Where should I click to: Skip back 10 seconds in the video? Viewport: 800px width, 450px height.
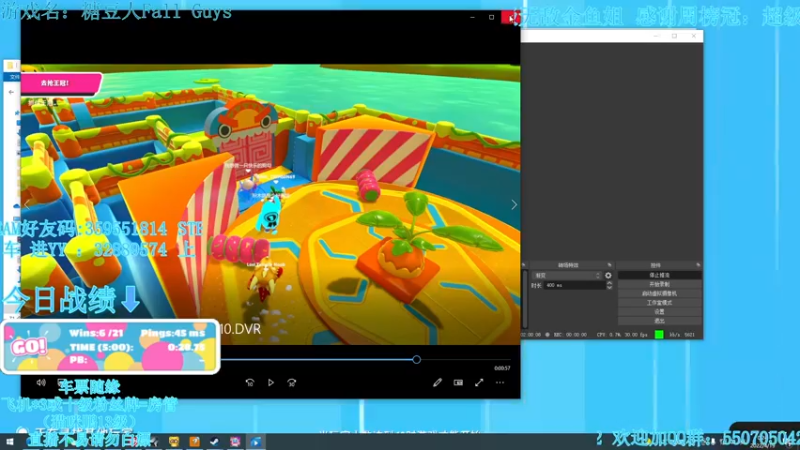[x=249, y=383]
